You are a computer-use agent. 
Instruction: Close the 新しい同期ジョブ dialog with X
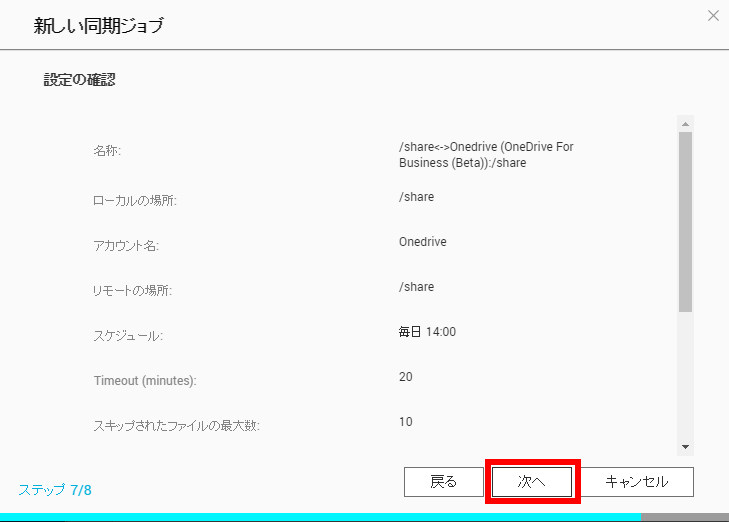coord(713,16)
